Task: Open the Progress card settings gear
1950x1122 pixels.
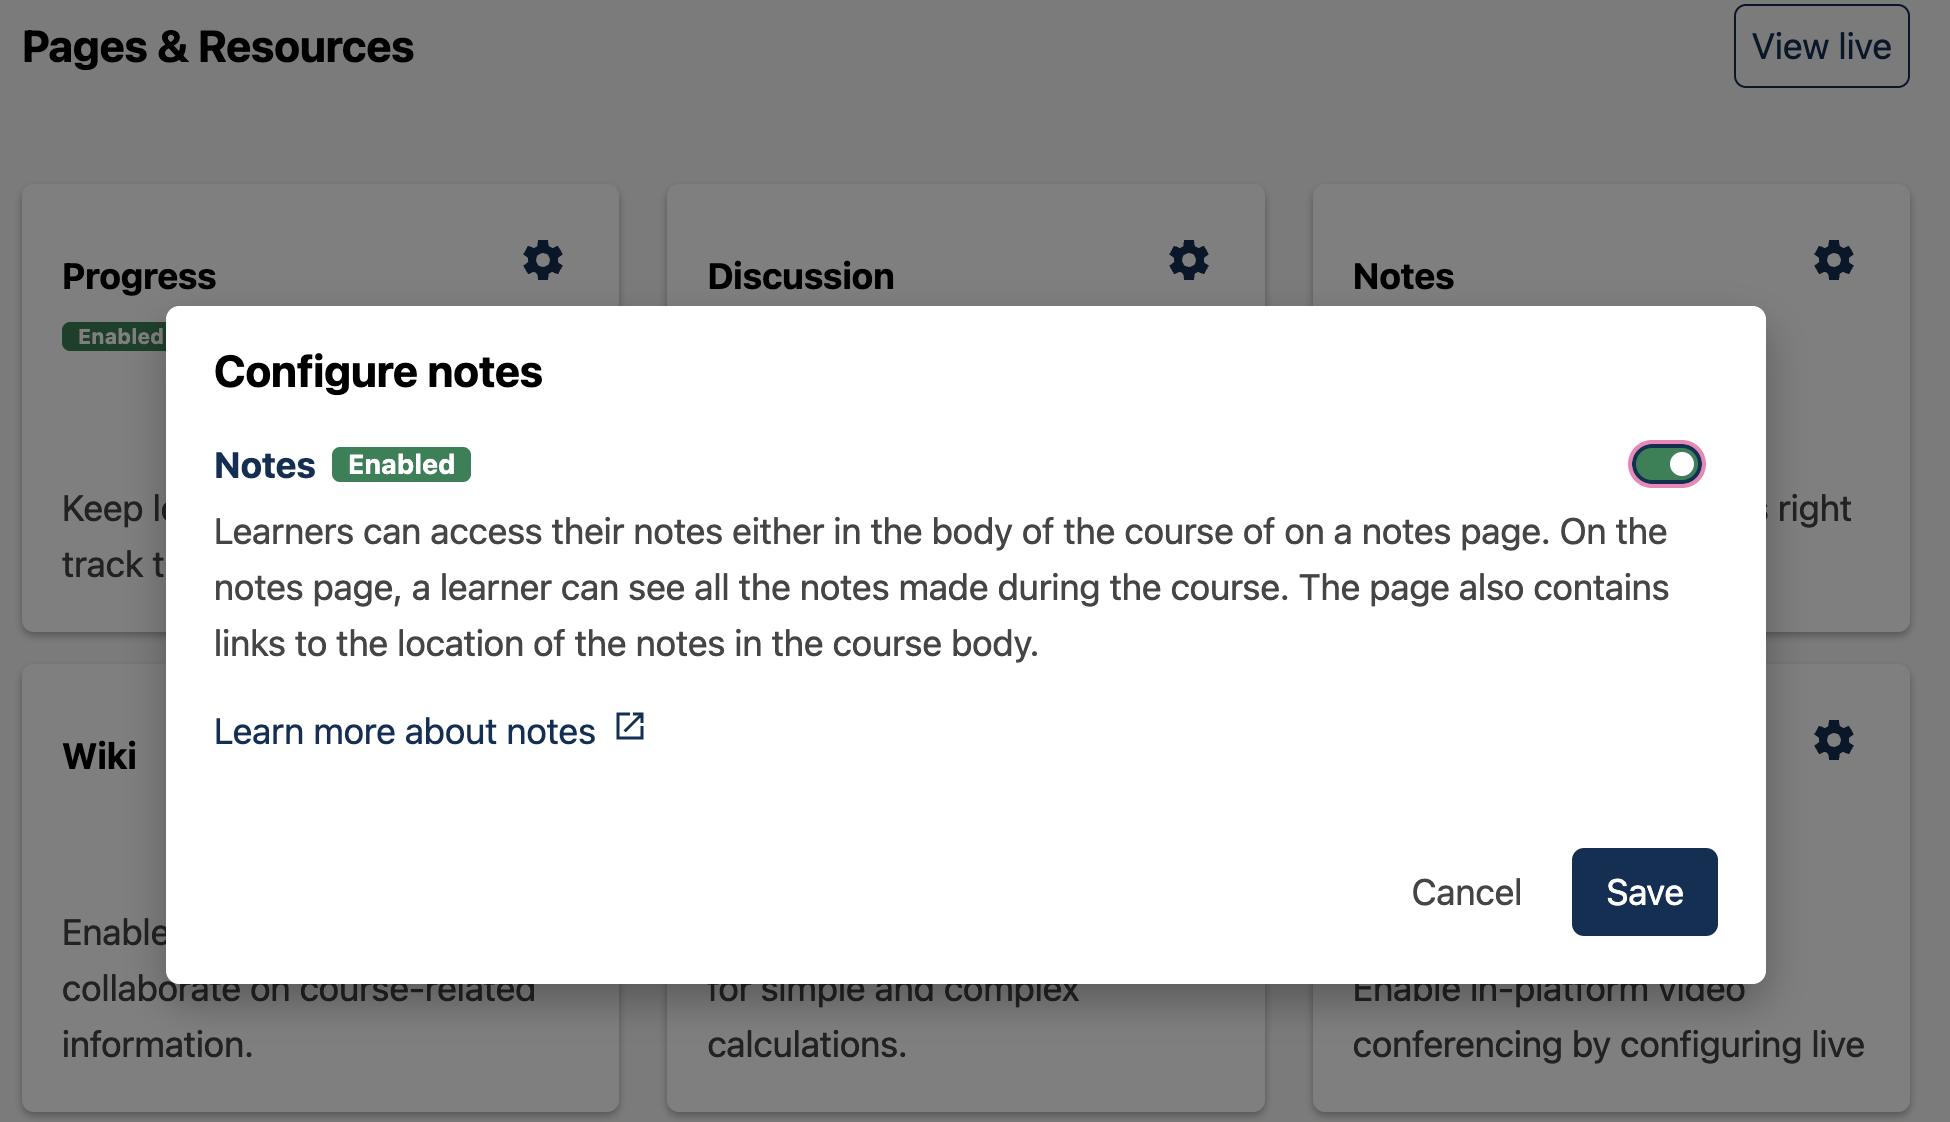Action: point(543,260)
